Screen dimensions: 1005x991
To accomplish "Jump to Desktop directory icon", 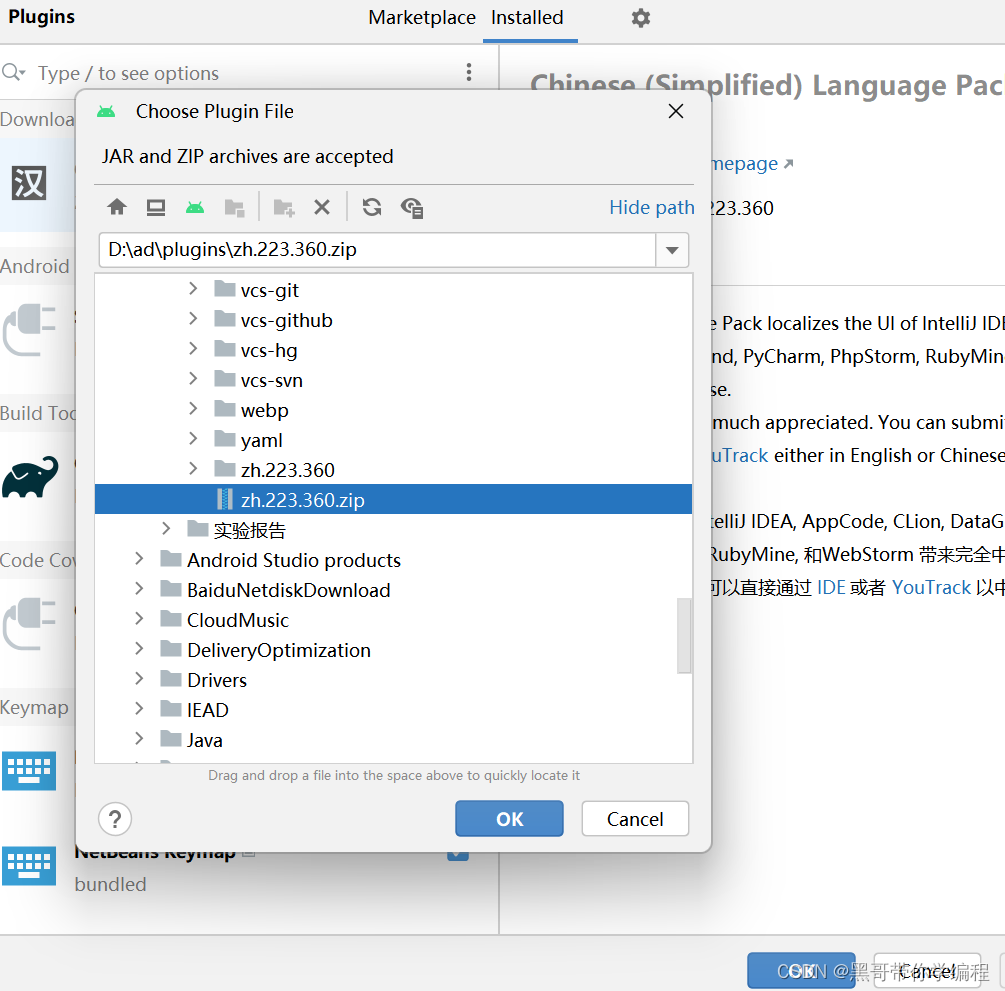I will click(156, 207).
